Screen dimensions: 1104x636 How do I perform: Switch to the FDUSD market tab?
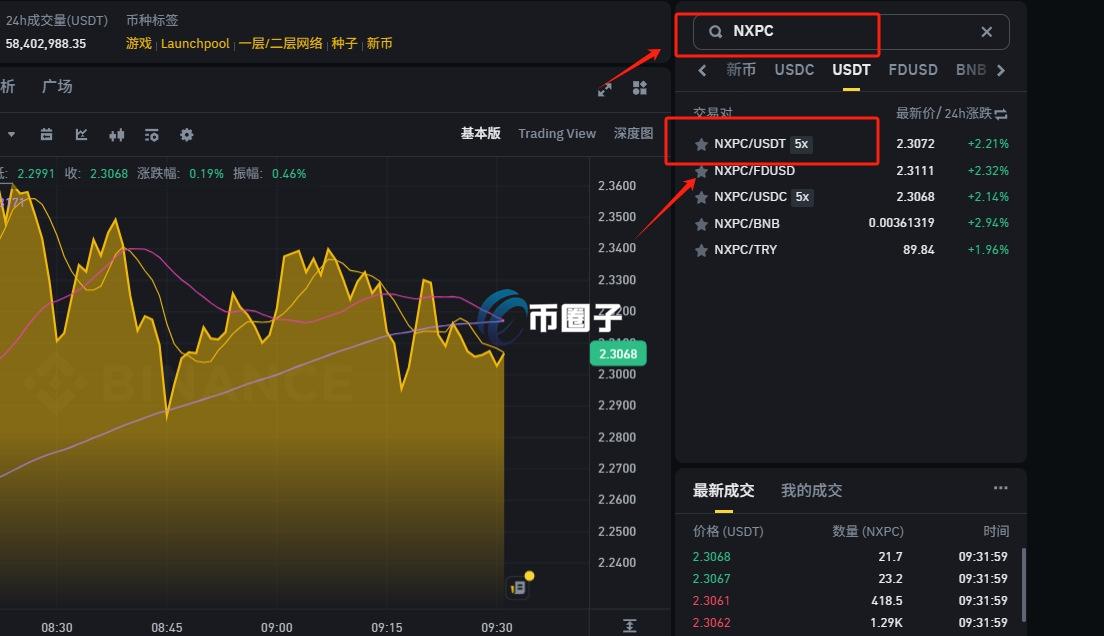[912, 70]
